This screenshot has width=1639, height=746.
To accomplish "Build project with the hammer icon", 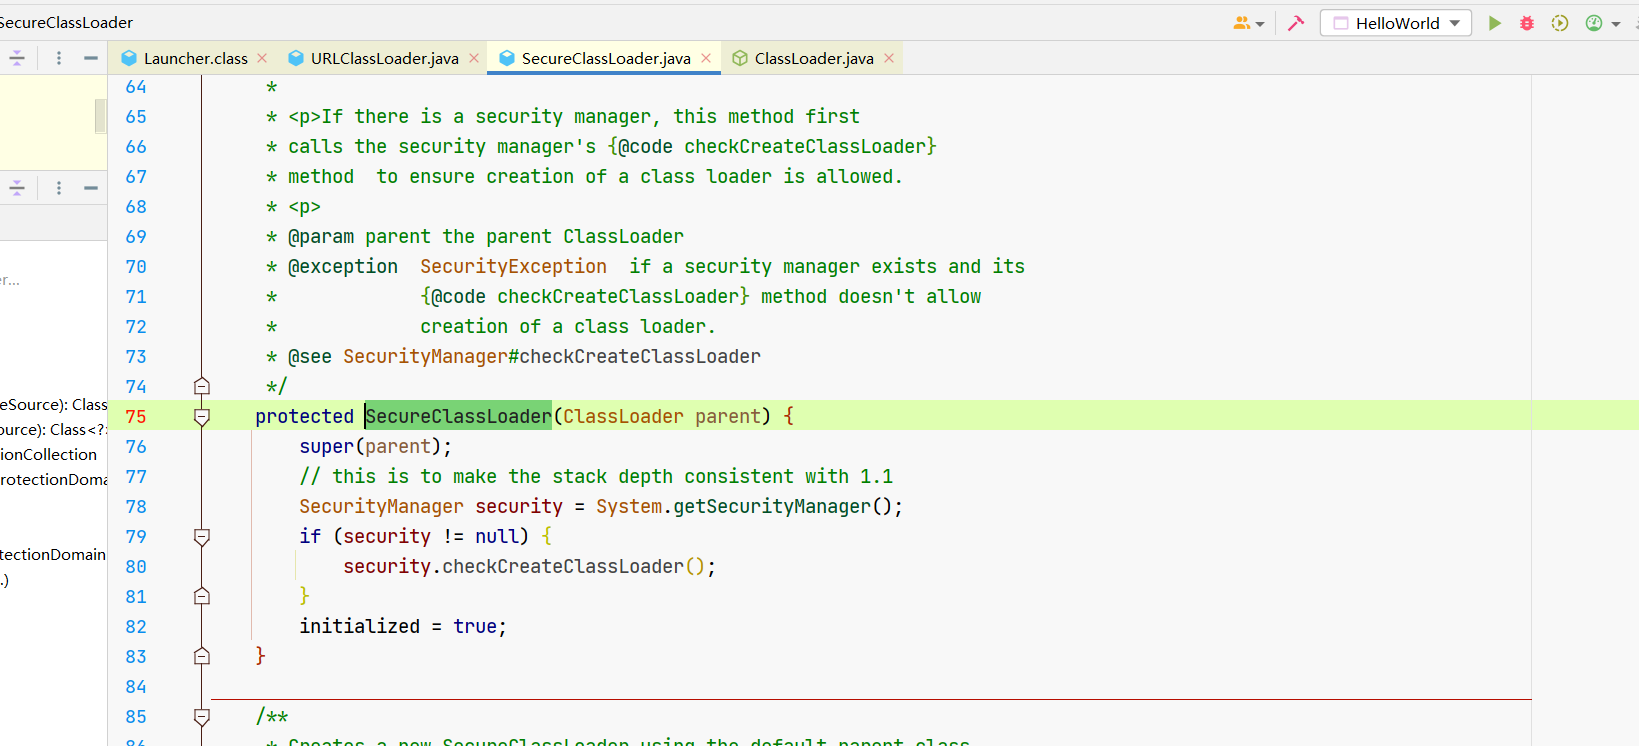I will pyautogui.click(x=1296, y=23).
